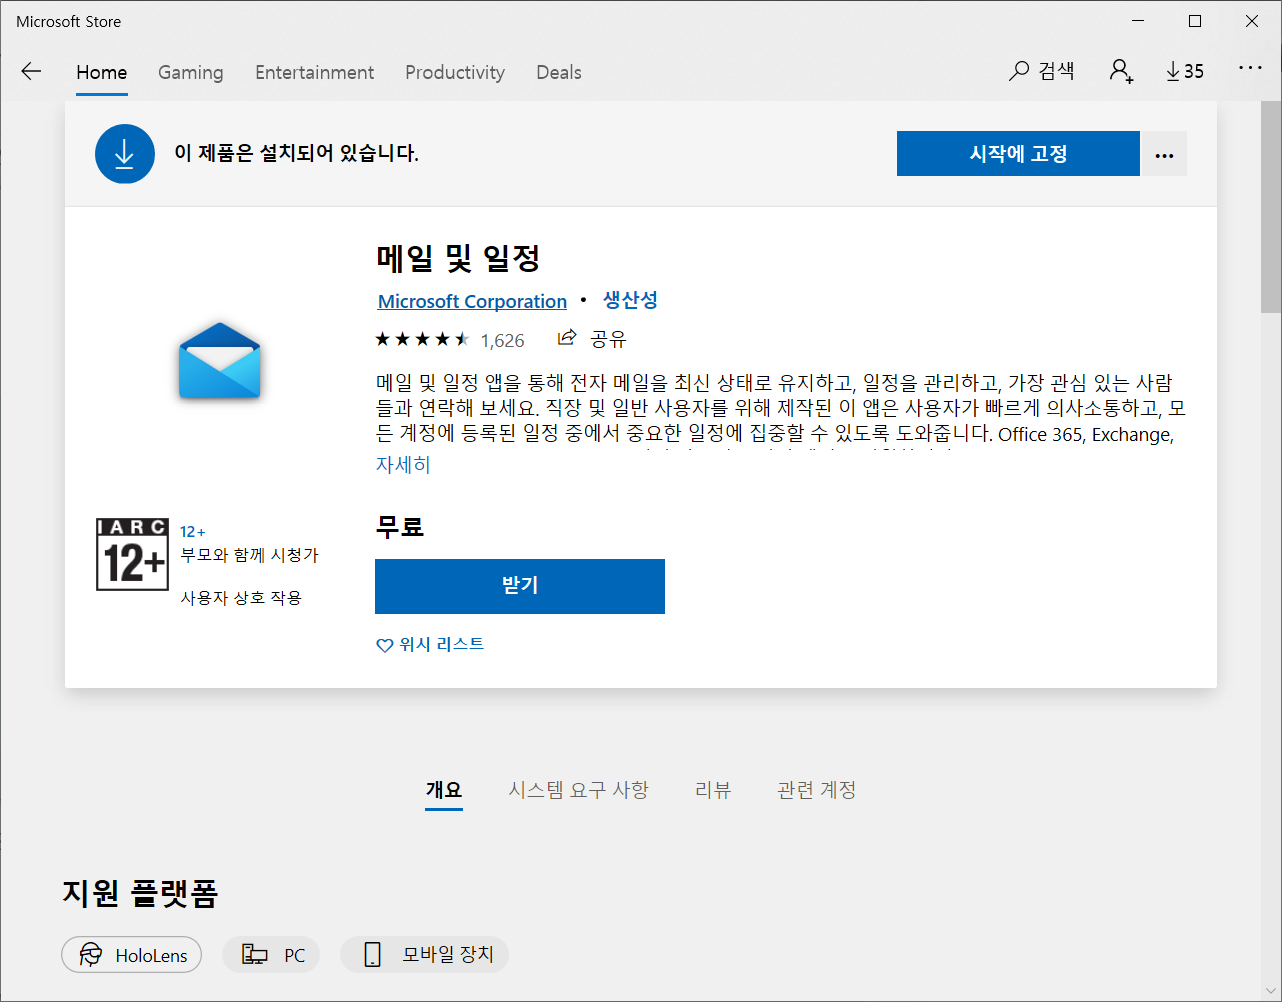The height and width of the screenshot is (1002, 1282).
Task: Switch to the Gaming tab
Action: [x=191, y=72]
